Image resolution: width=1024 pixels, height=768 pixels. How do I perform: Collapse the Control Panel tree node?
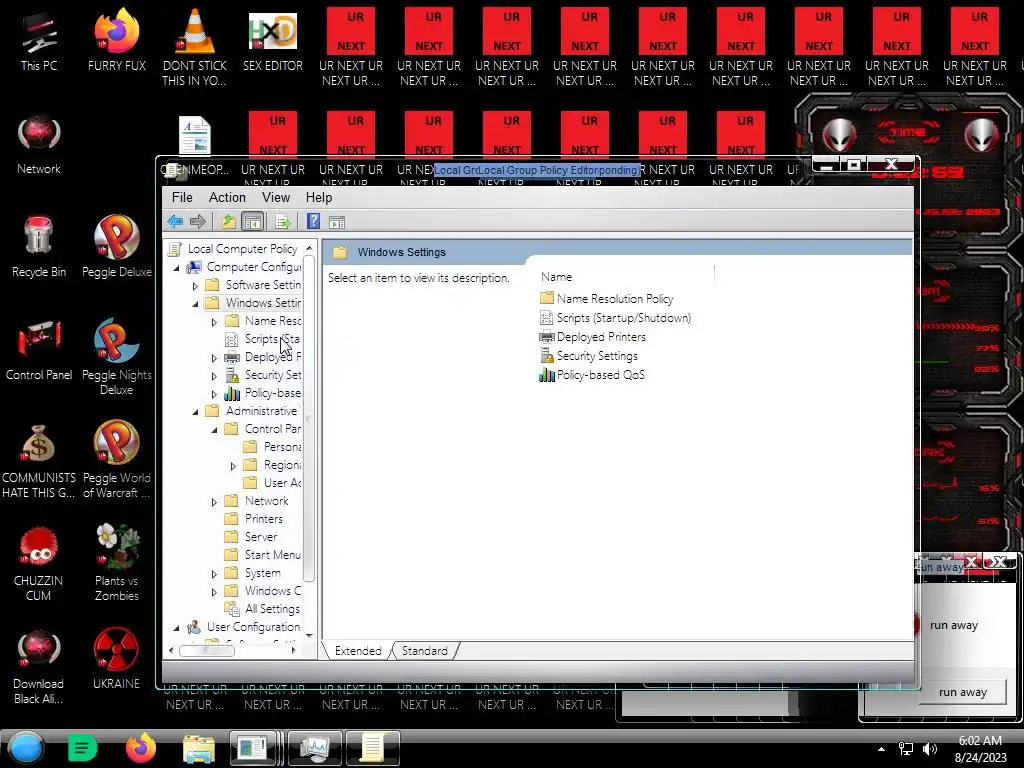[x=214, y=430]
